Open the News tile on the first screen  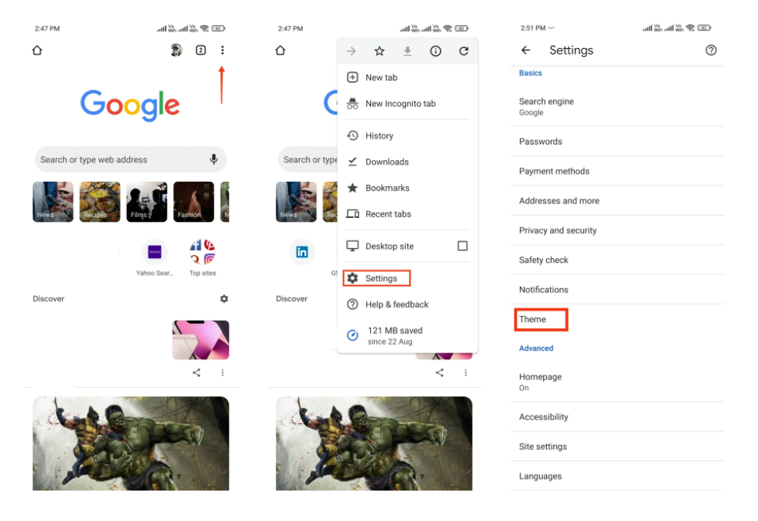(x=53, y=202)
